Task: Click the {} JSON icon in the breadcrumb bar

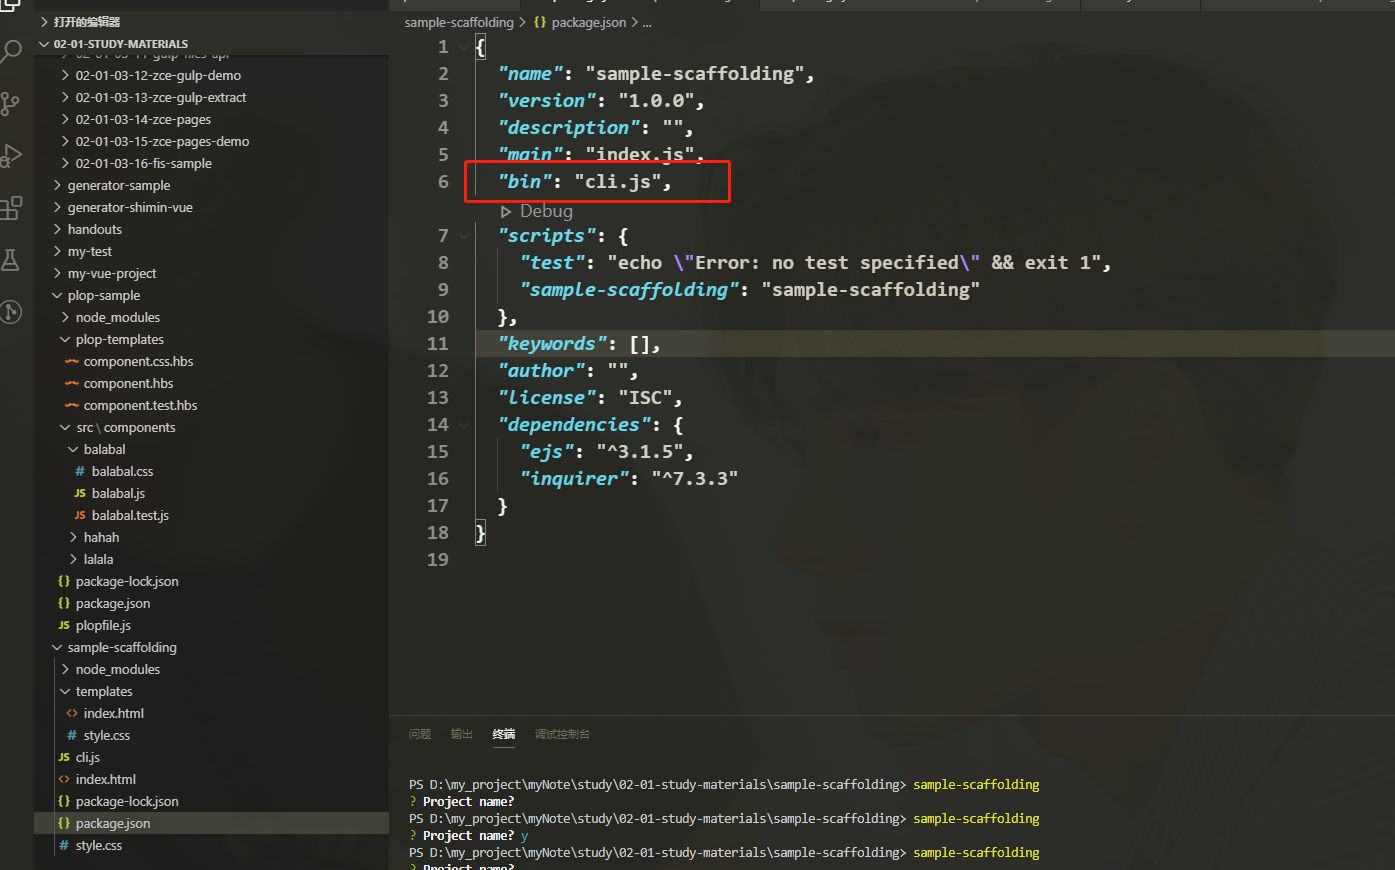Action: [537, 22]
